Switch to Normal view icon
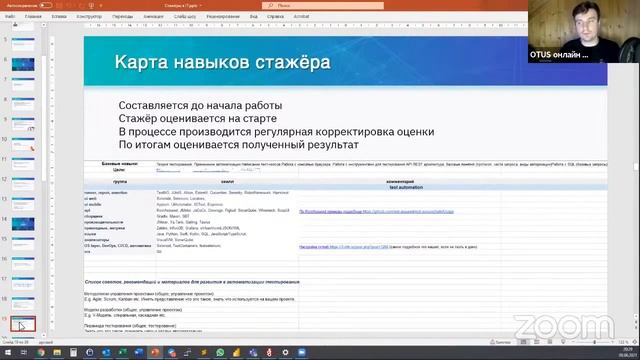 click(x=524, y=342)
